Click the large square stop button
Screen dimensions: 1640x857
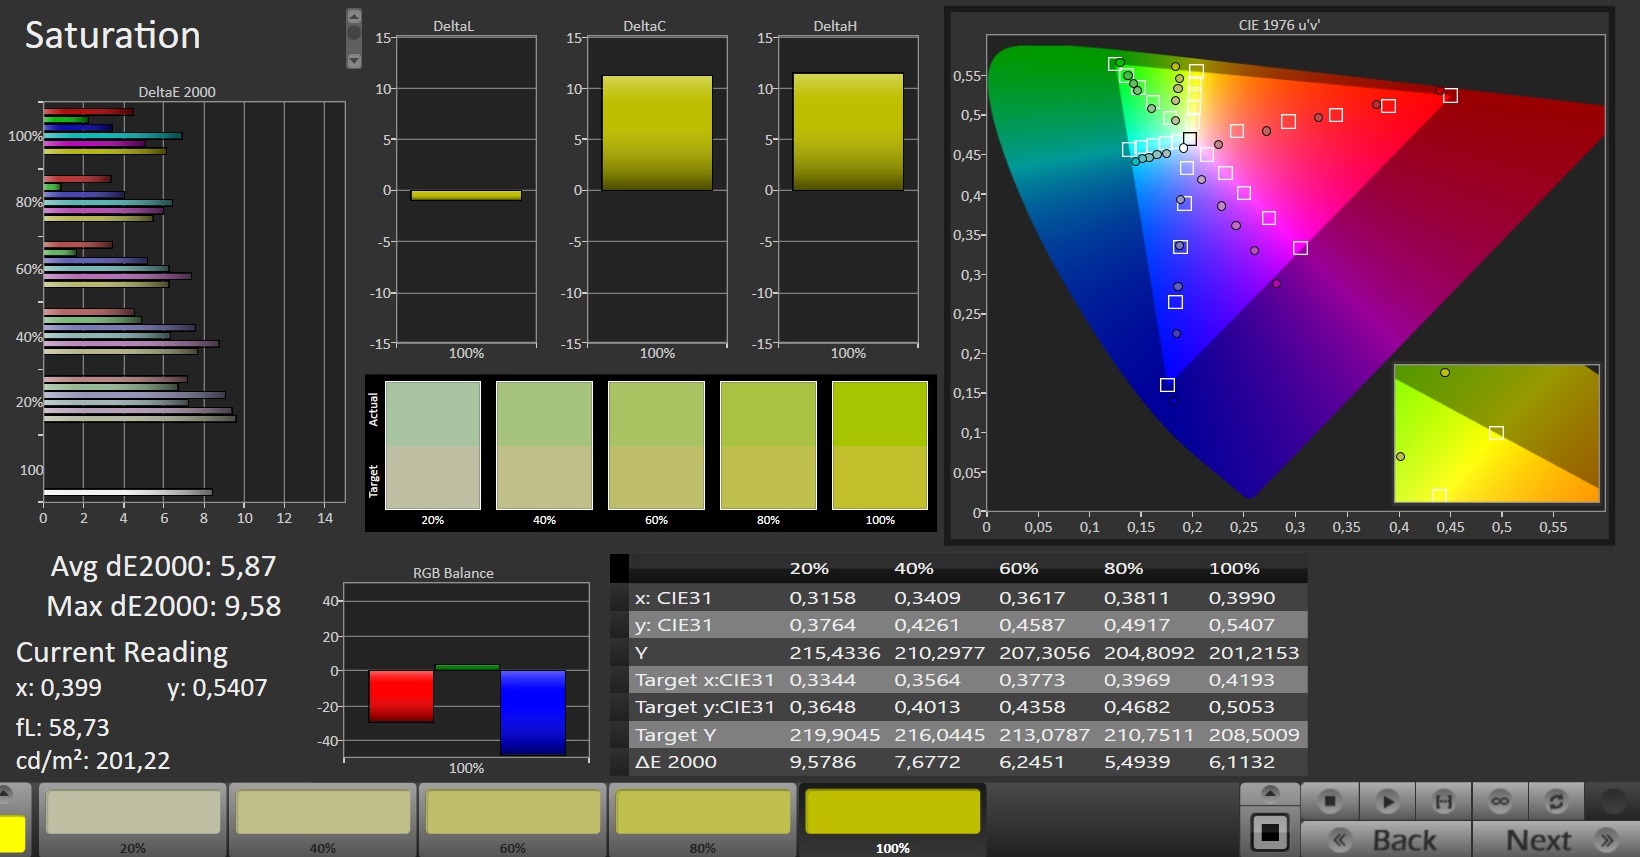pos(1270,832)
